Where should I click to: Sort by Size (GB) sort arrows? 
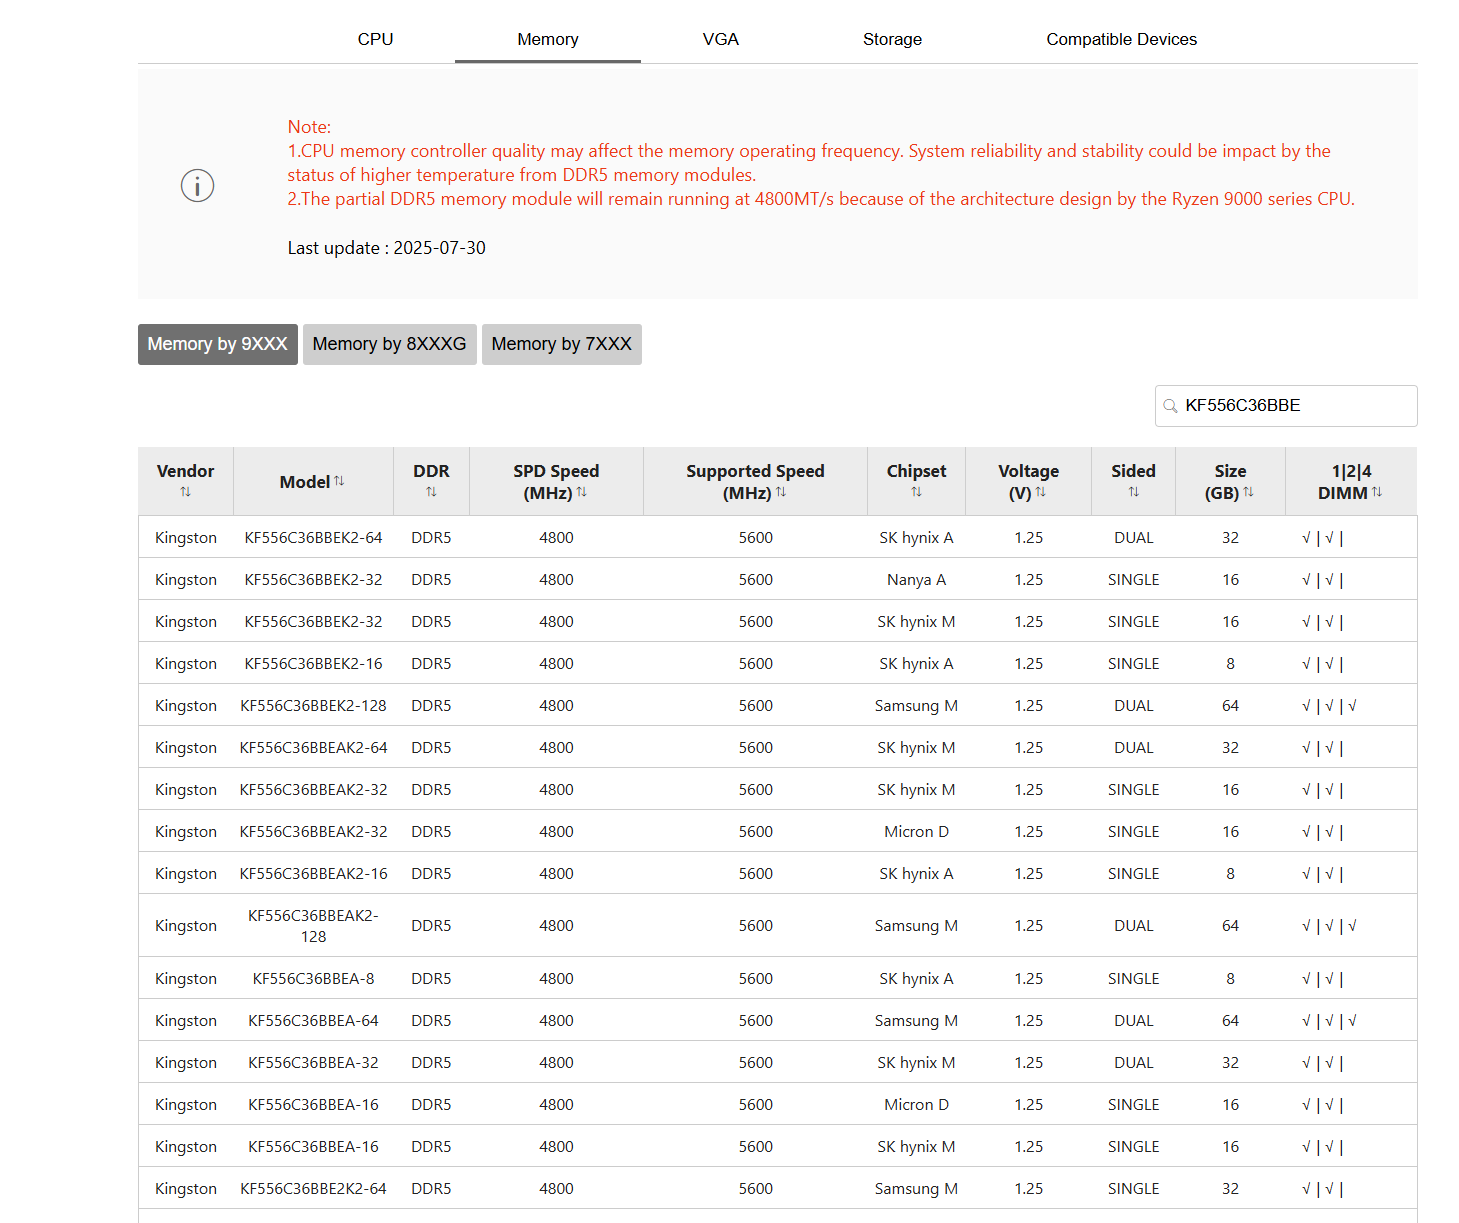pos(1248,492)
